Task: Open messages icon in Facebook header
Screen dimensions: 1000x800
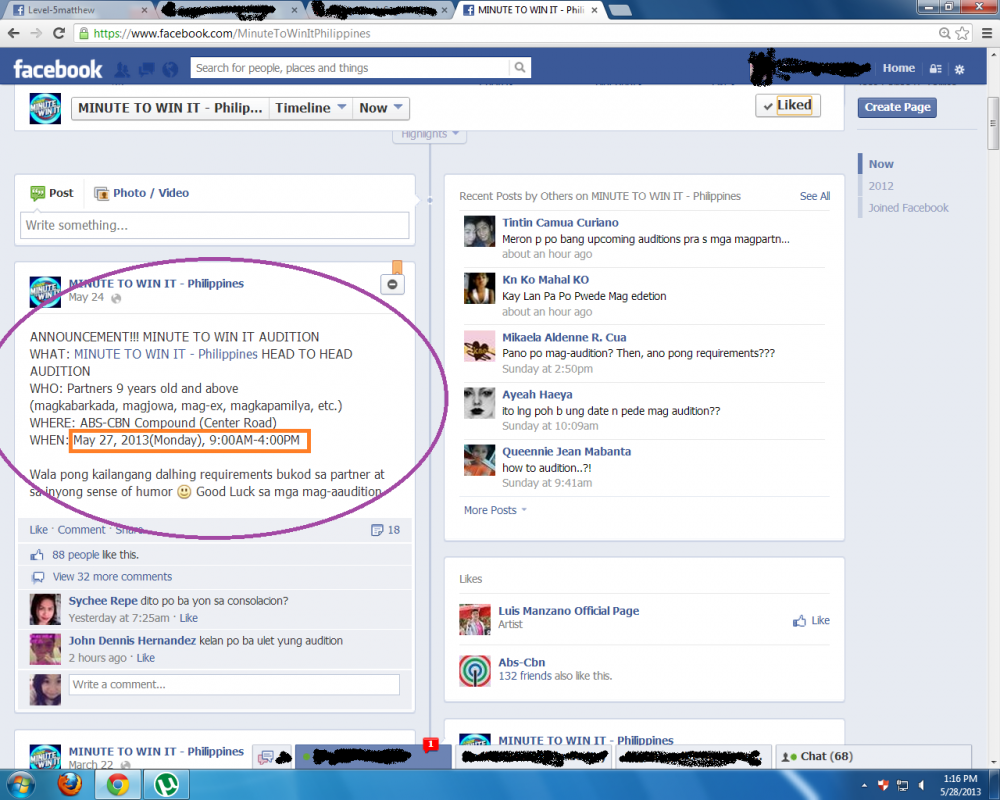Action: 146,70
